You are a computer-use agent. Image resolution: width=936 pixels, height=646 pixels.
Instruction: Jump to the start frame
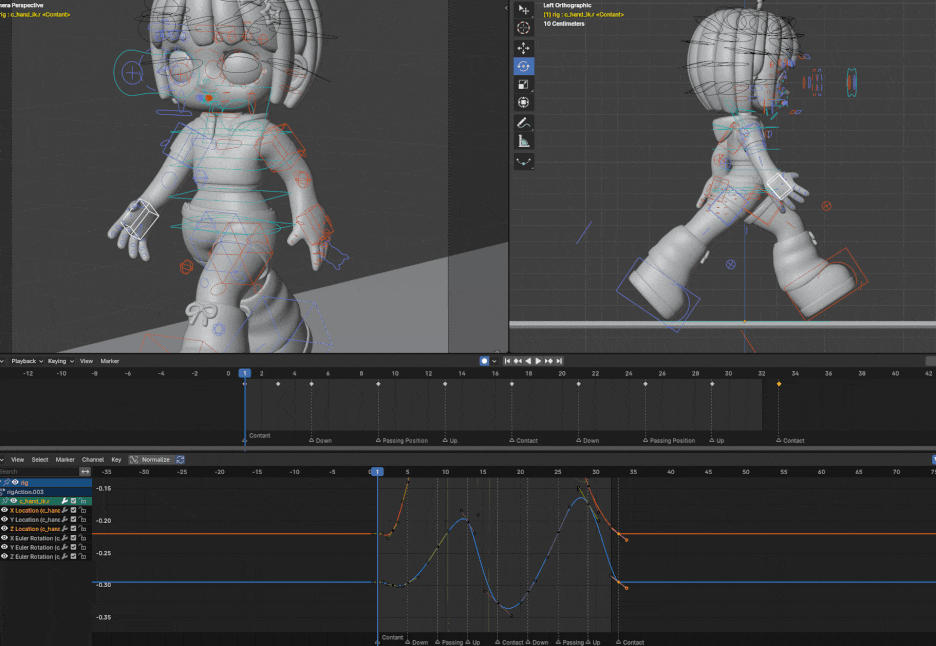[507, 361]
